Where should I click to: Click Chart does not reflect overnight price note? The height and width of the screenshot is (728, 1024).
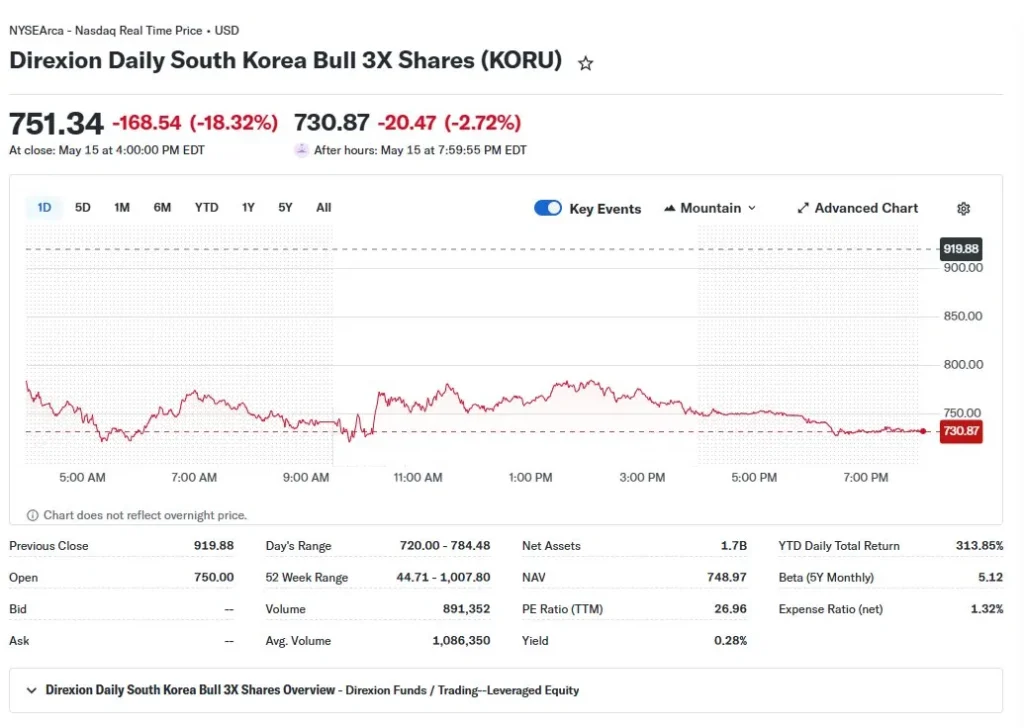pyautogui.click(x=145, y=515)
